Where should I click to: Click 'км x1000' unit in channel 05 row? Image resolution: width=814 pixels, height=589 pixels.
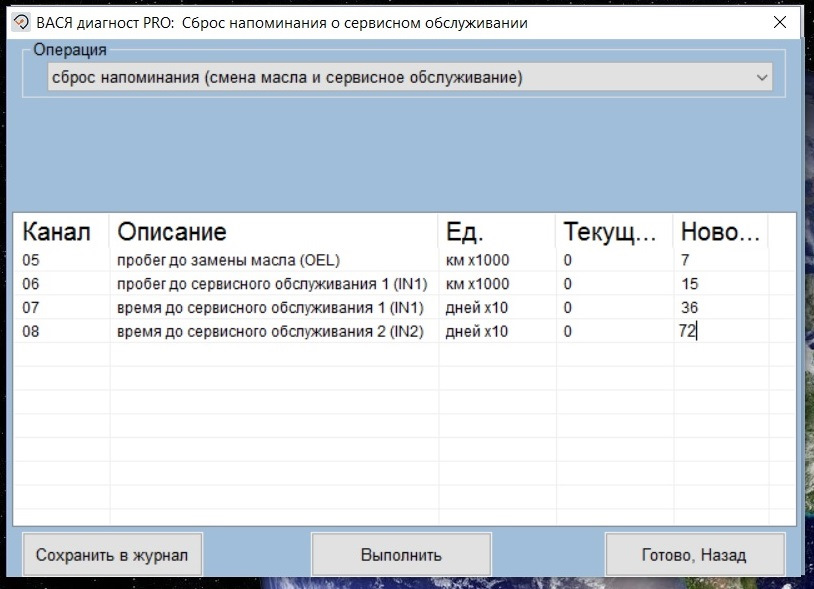(477, 260)
